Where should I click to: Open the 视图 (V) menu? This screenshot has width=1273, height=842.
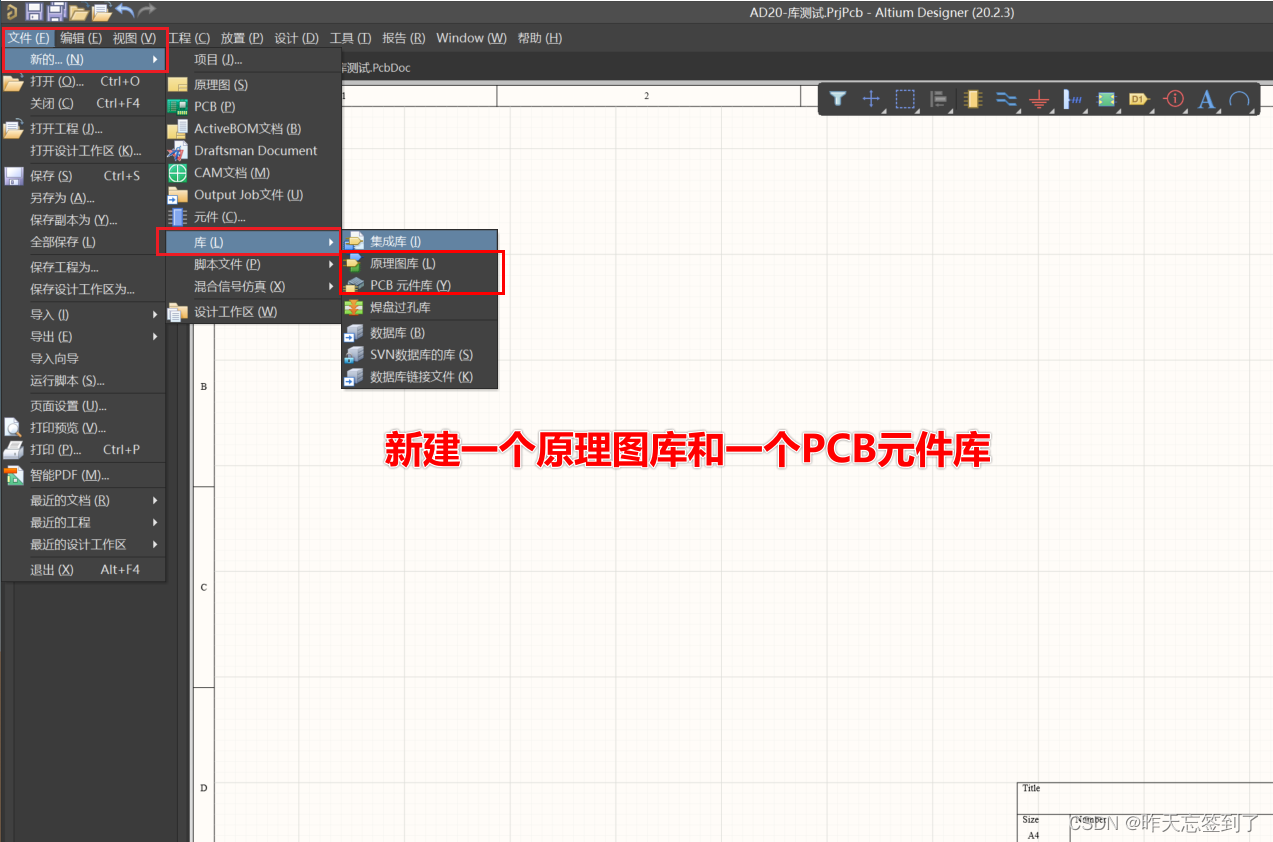[x=134, y=38]
